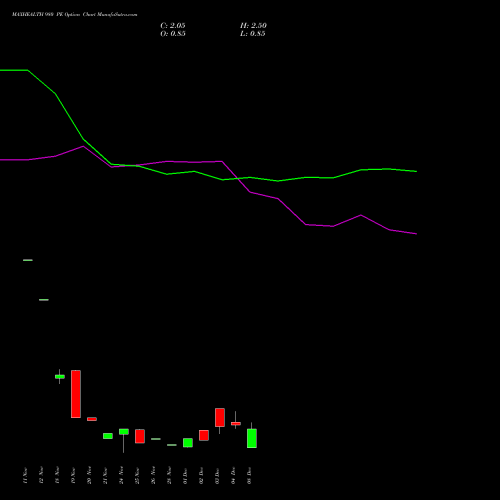Click the '12 Nov' date axis label
Image resolution: width=500 pixels, height=500 pixels.
coord(41,475)
